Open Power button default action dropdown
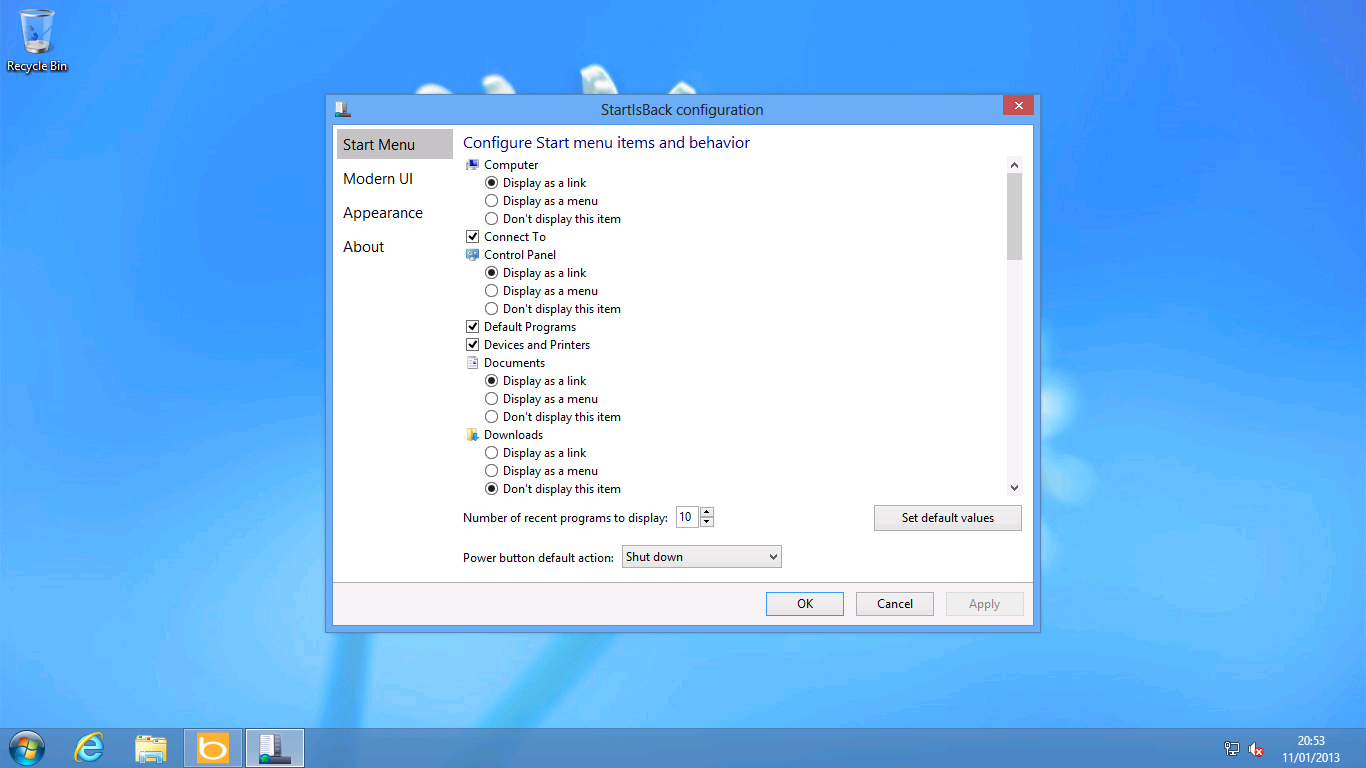Screen dimensions: 1366x768 702,557
